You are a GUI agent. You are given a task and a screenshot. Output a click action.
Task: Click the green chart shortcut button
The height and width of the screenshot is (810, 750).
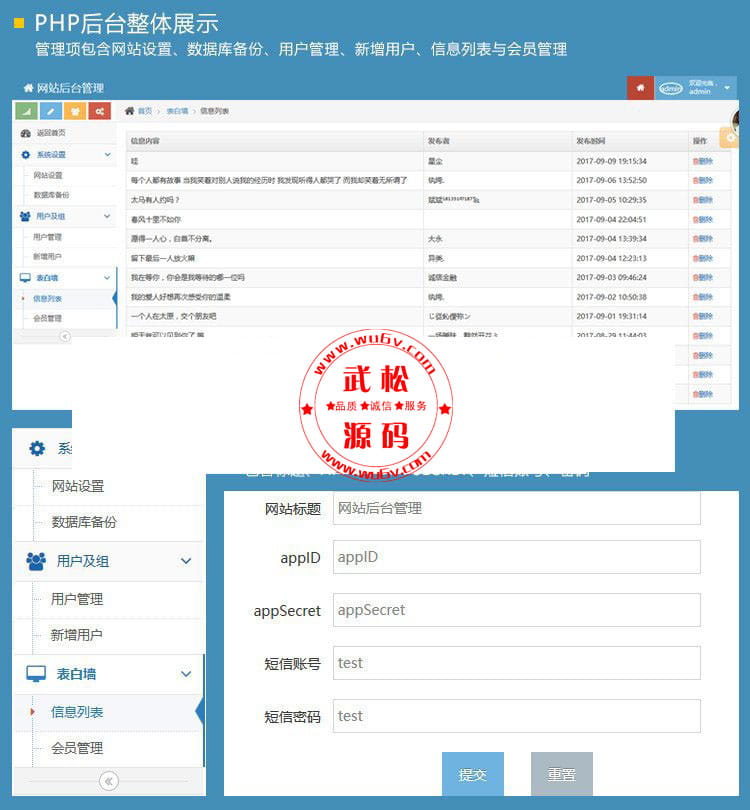coord(26,111)
